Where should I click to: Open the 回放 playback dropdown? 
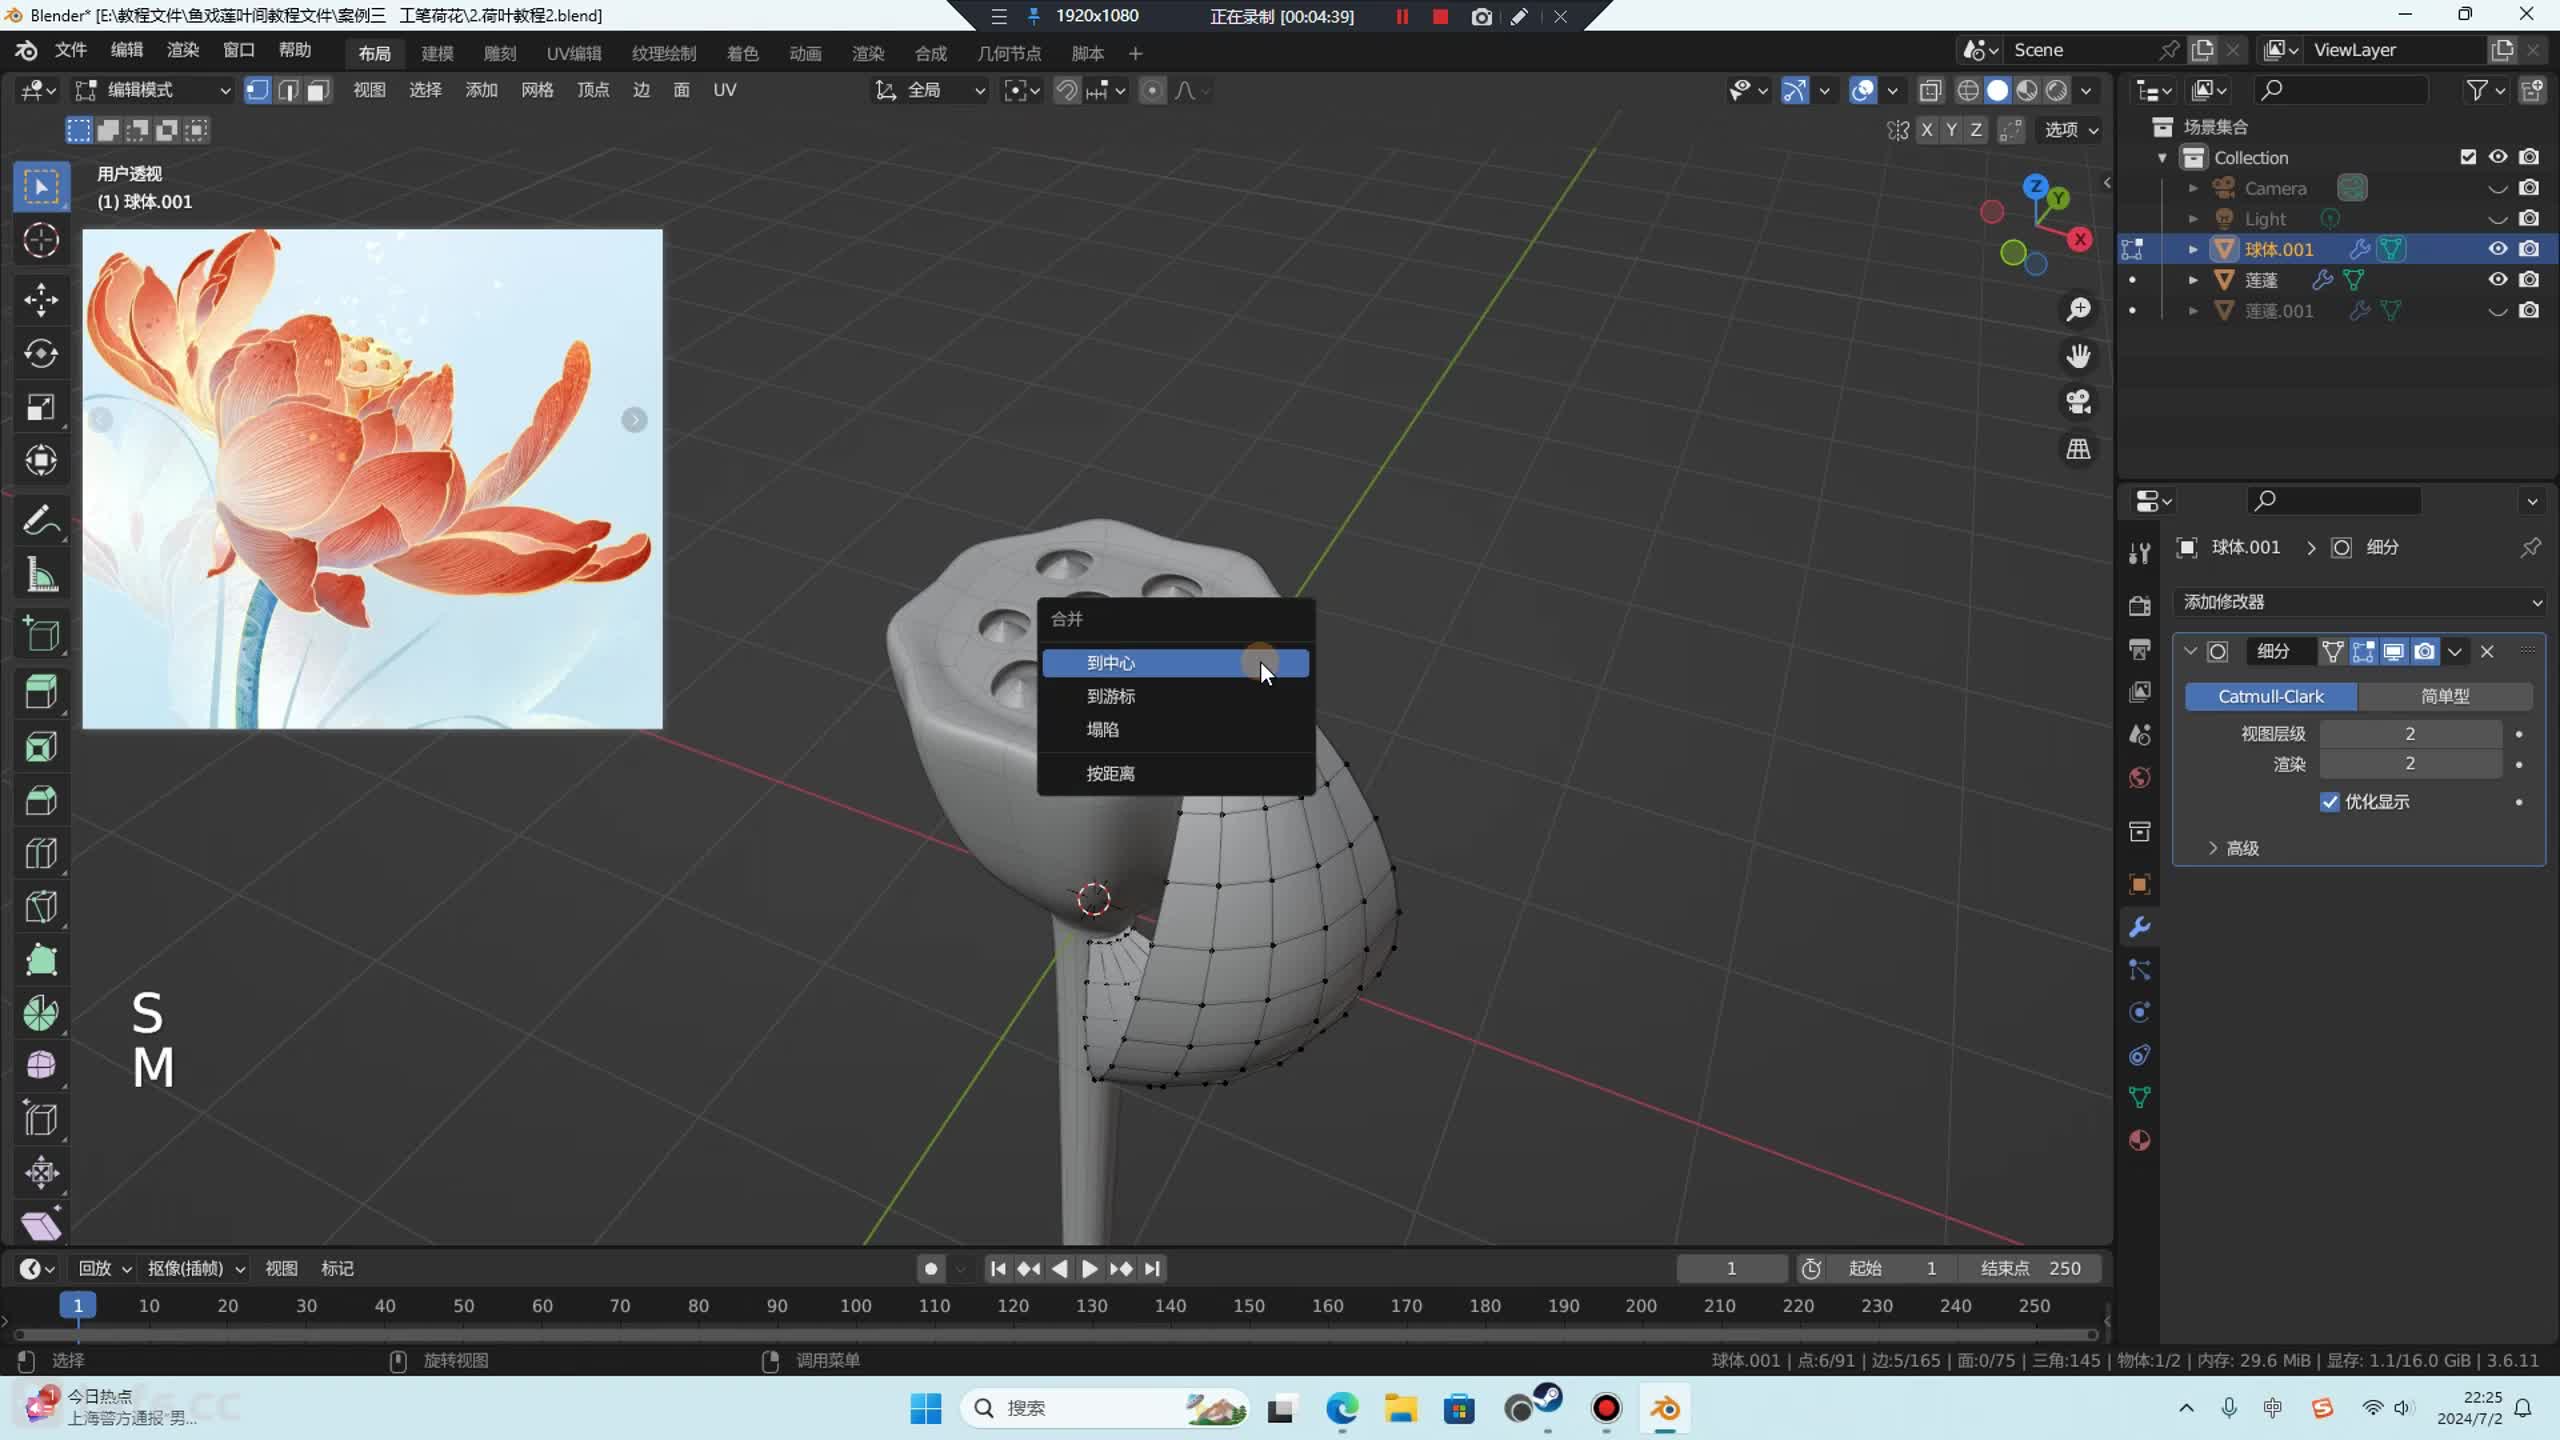[x=104, y=1268]
